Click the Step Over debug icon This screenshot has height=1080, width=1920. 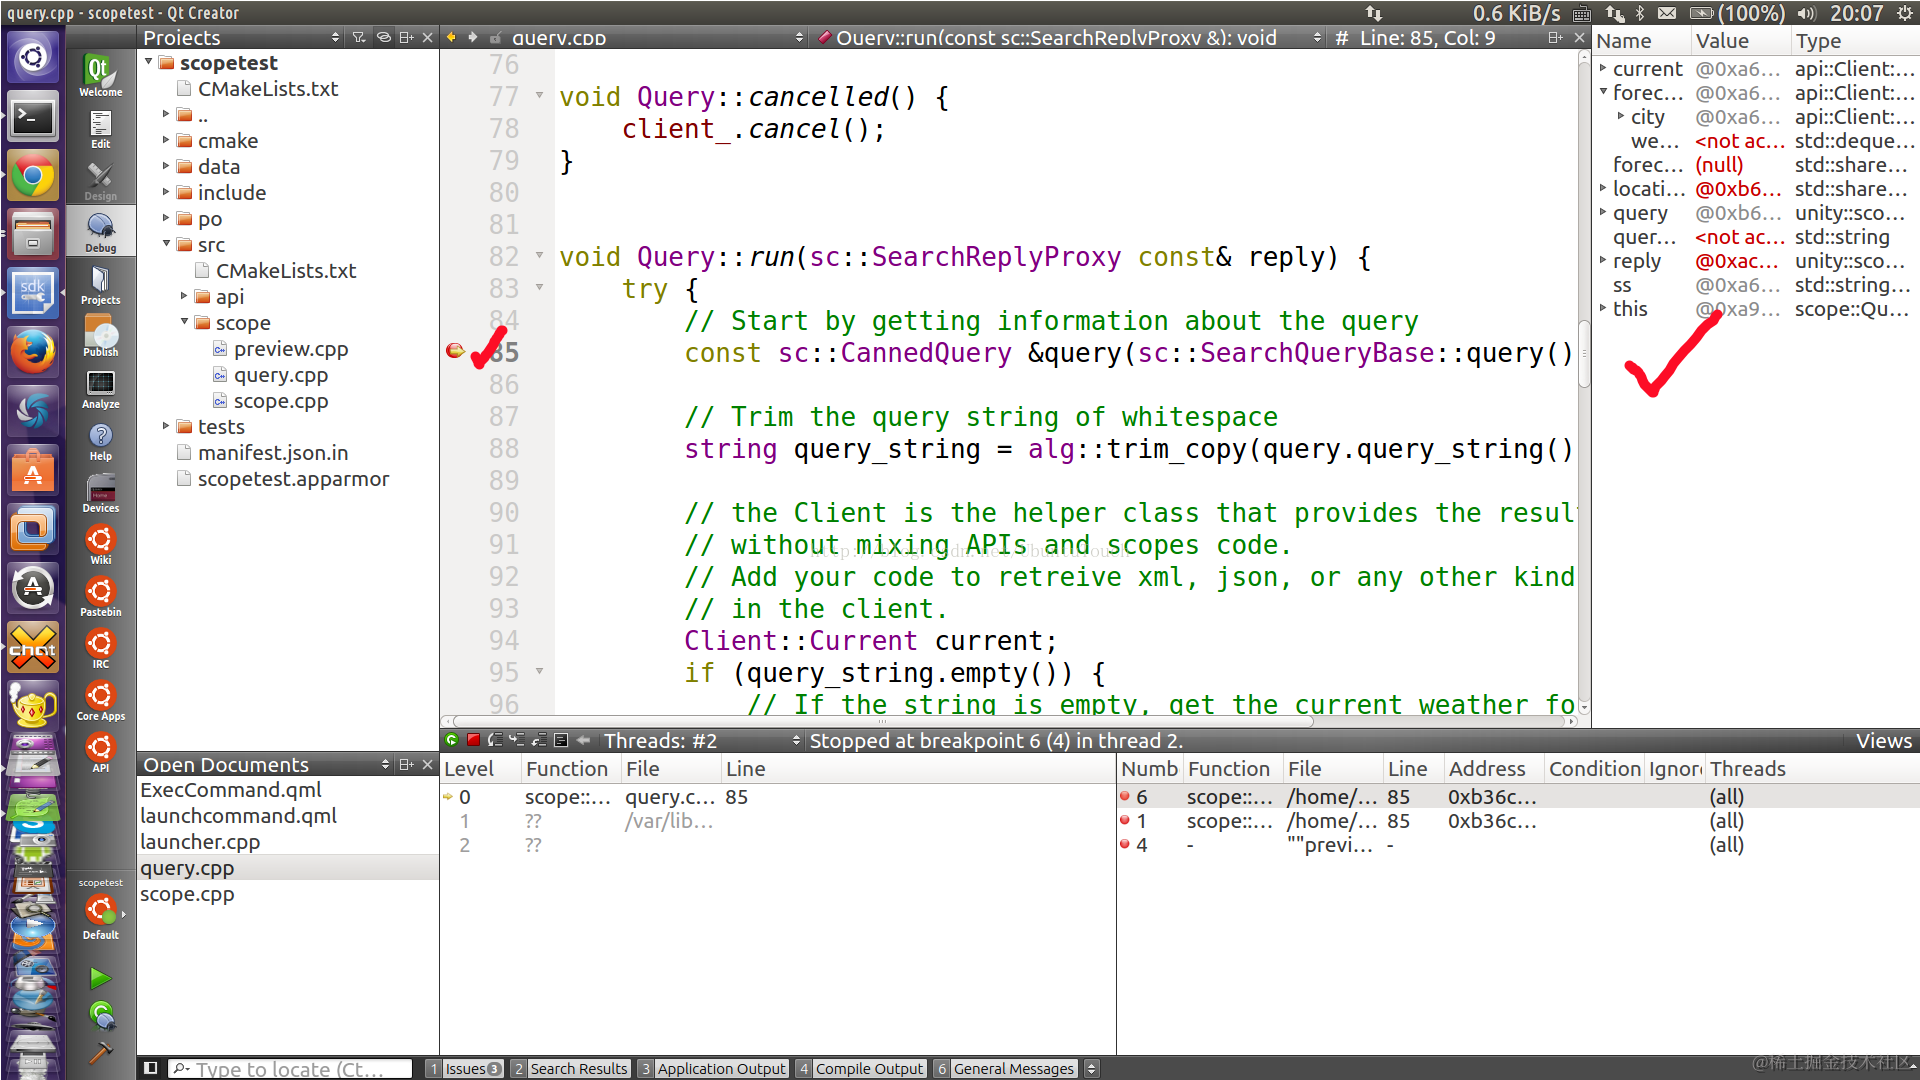(495, 740)
